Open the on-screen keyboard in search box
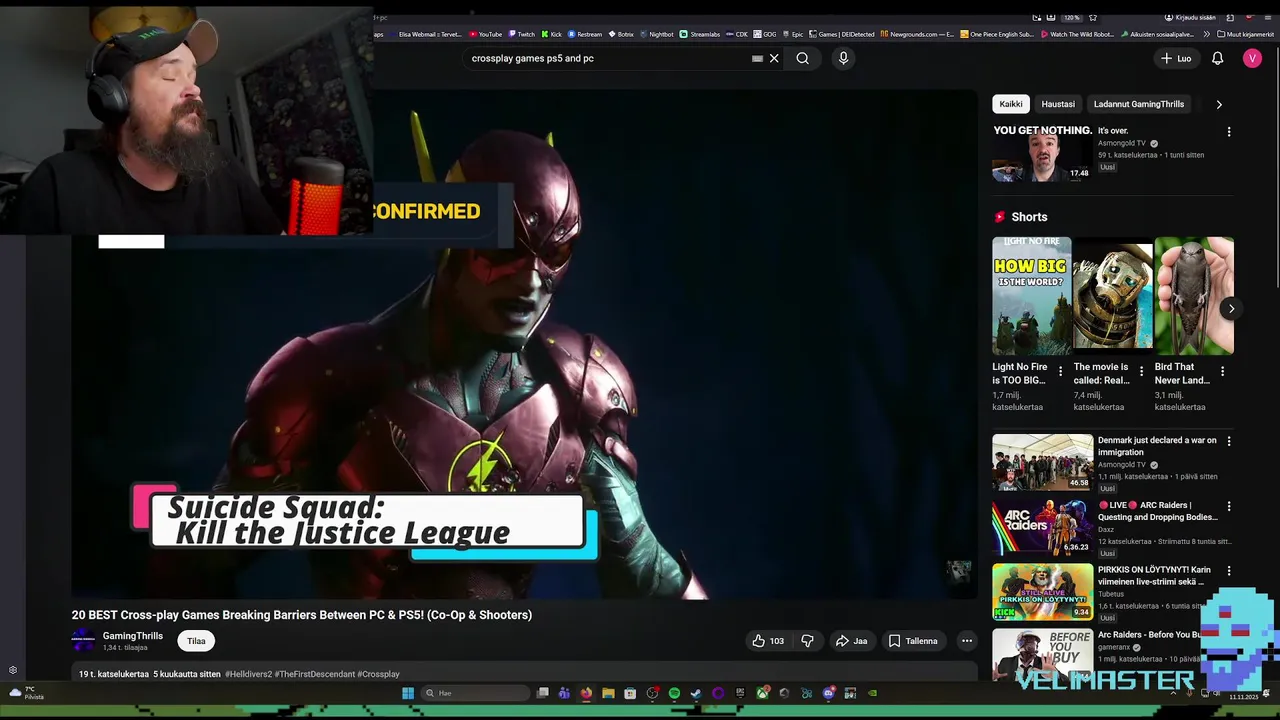The width and height of the screenshot is (1280, 720). [x=757, y=58]
